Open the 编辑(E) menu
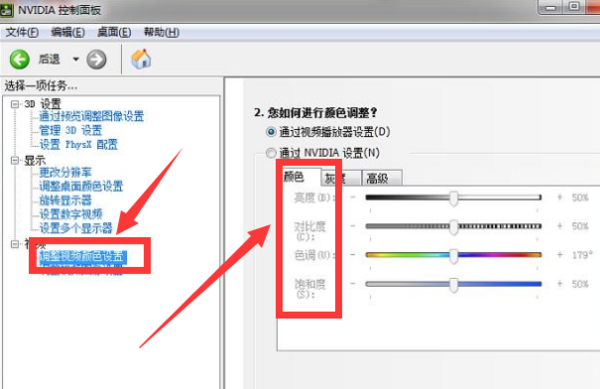 click(68, 33)
